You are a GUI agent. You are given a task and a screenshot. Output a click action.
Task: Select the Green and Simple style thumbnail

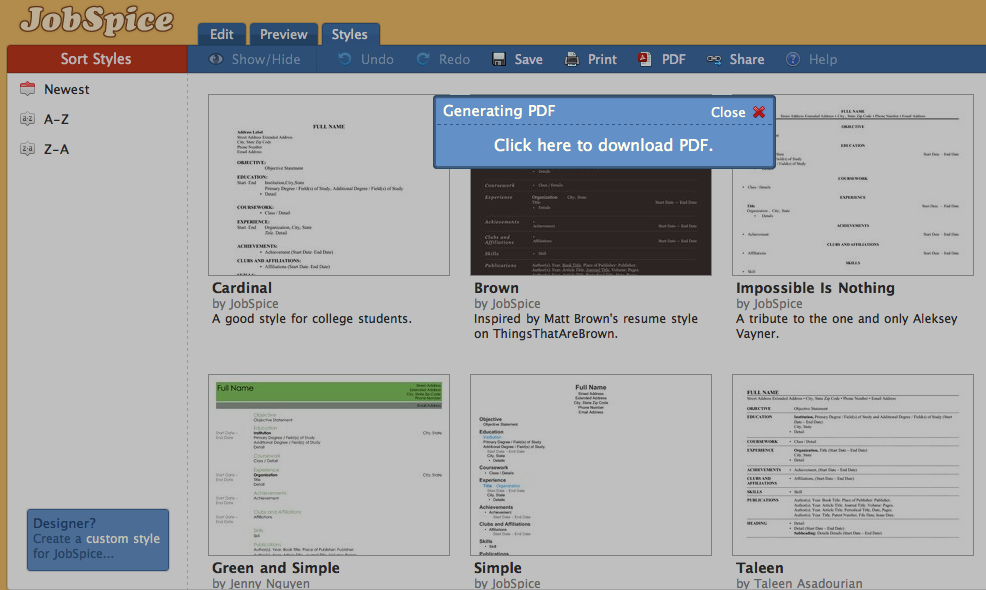click(x=329, y=465)
